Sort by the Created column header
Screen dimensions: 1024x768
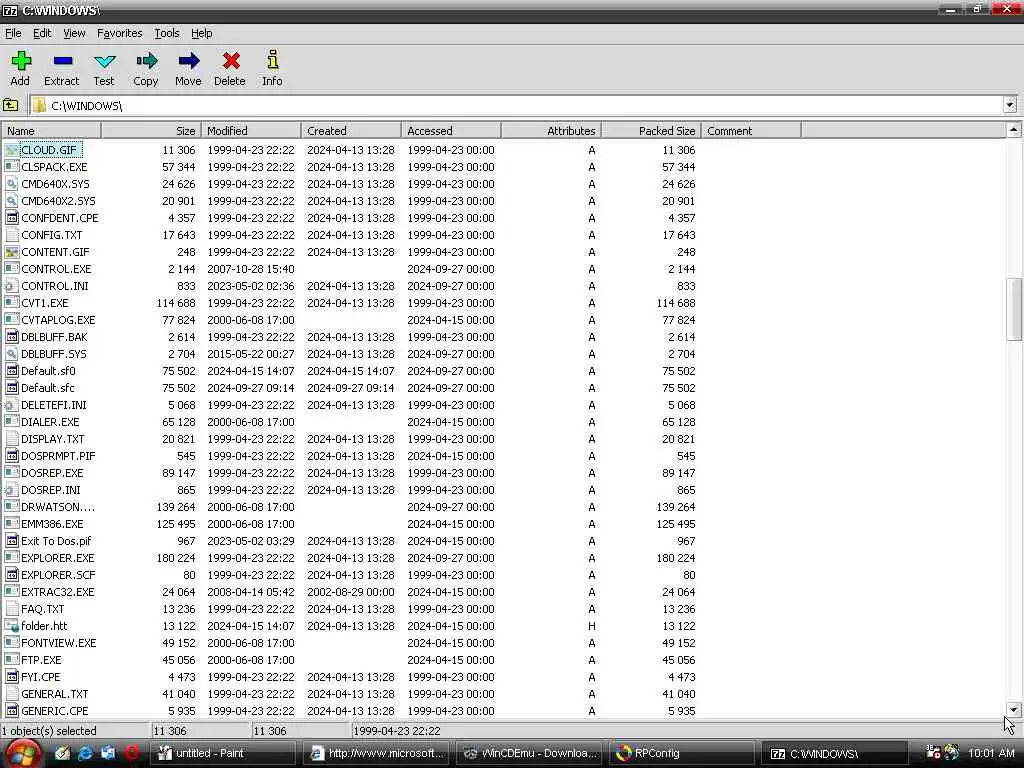point(351,131)
